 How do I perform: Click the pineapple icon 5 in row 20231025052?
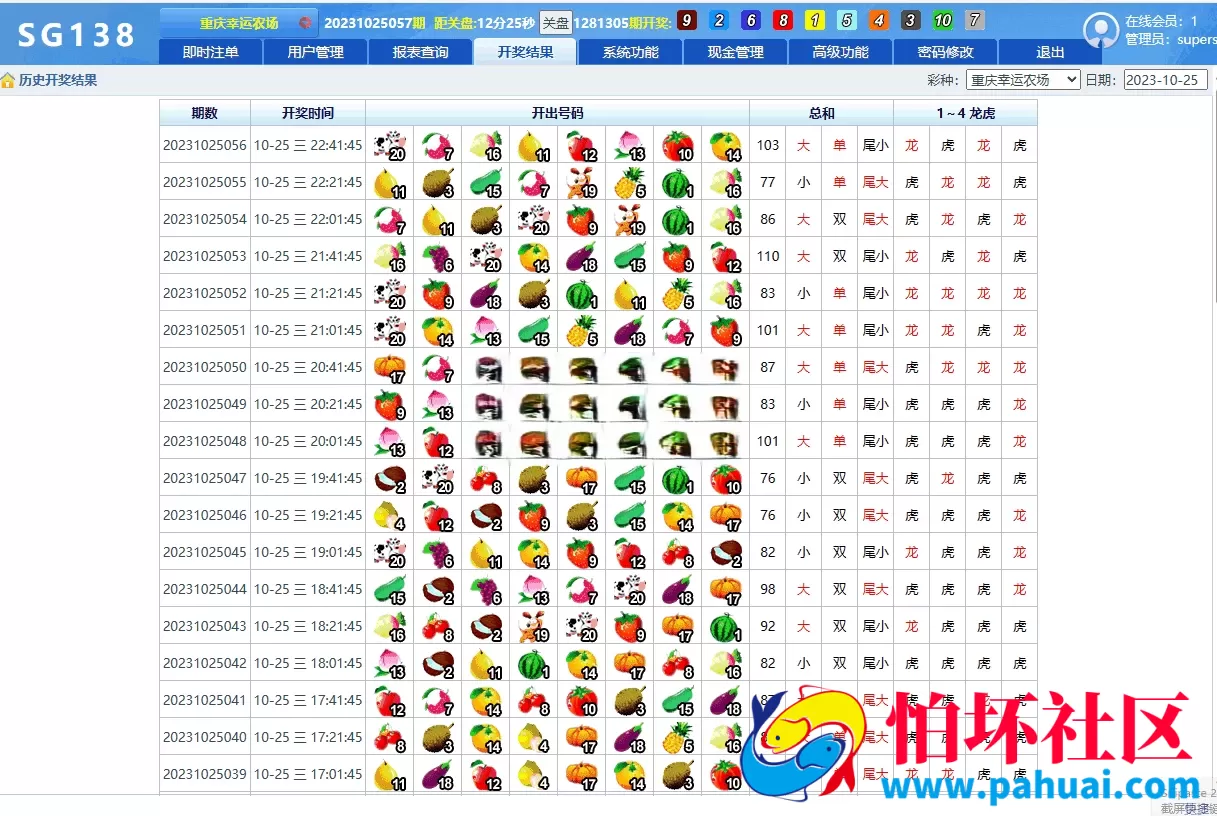point(677,294)
